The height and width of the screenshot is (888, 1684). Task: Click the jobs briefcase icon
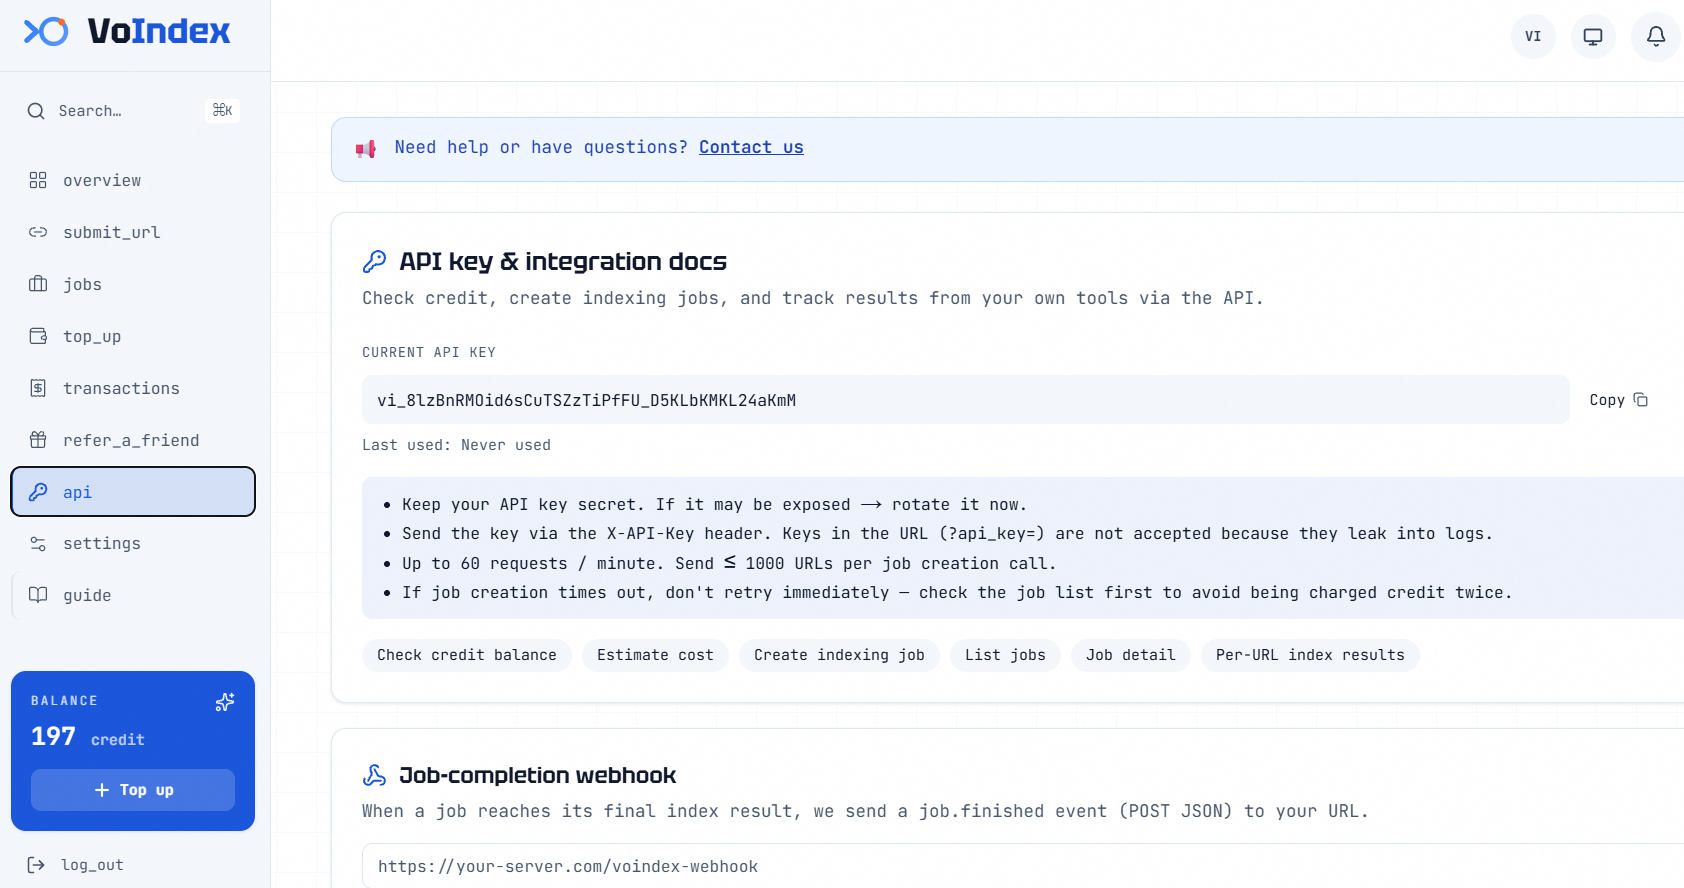[x=38, y=284]
